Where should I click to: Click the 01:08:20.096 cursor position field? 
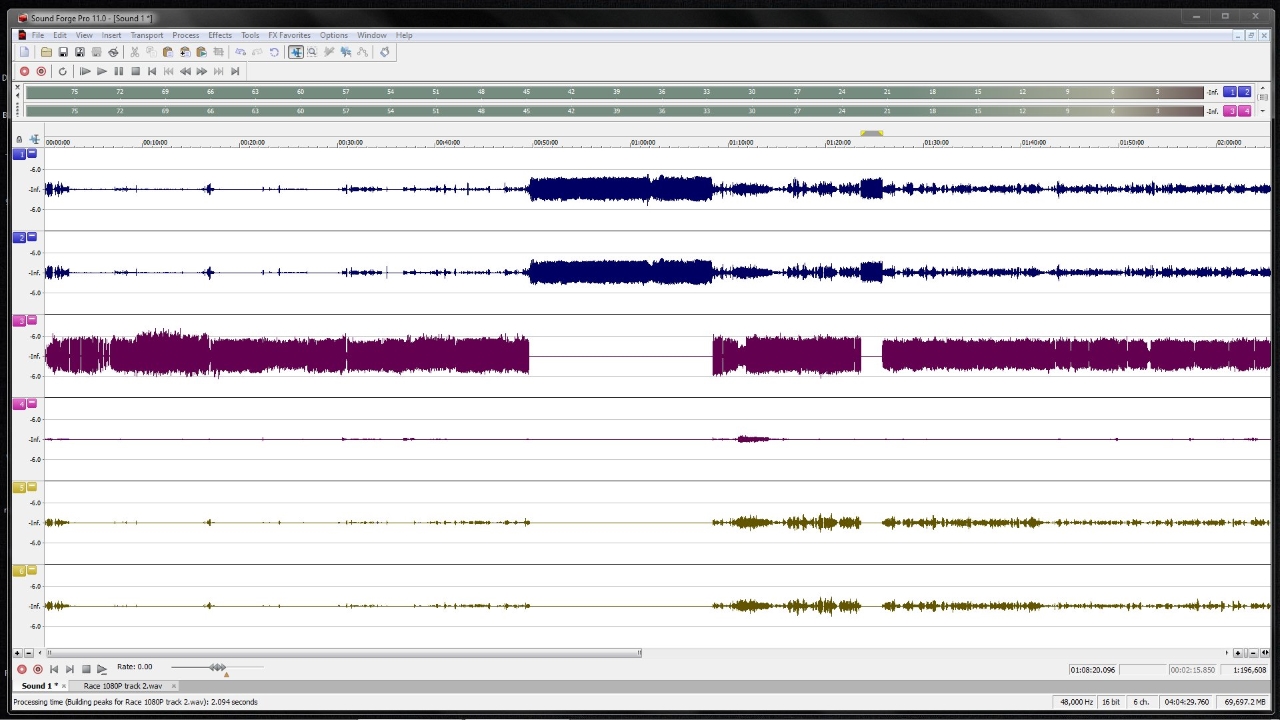coord(1092,670)
